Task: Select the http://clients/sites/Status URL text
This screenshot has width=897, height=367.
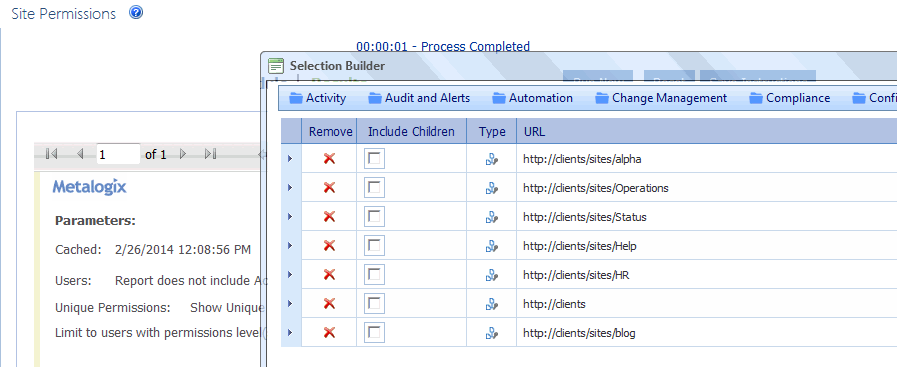Action: 585,217
